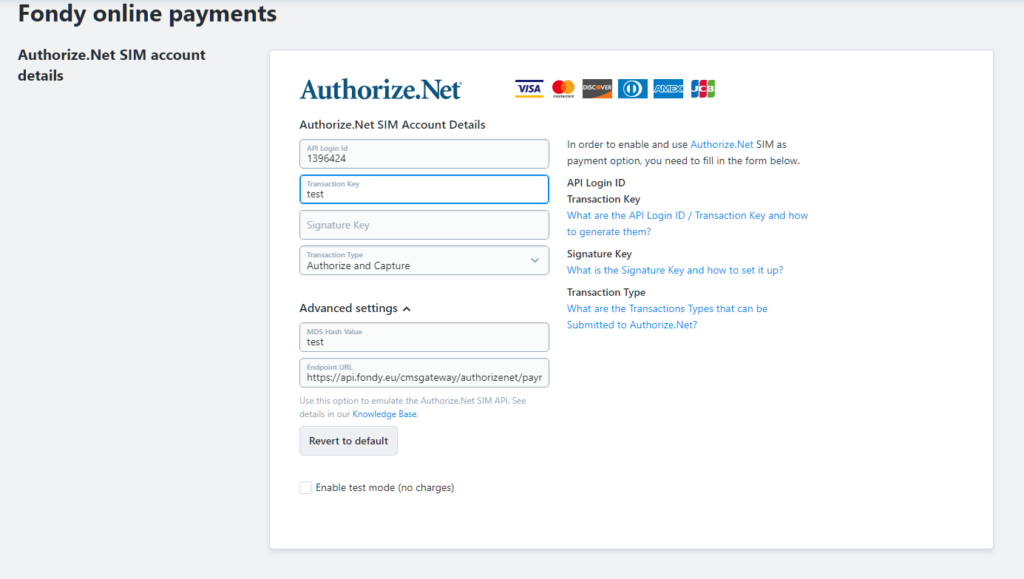Open the Knowledge Base link
This screenshot has height=579, width=1024.
click(x=385, y=414)
